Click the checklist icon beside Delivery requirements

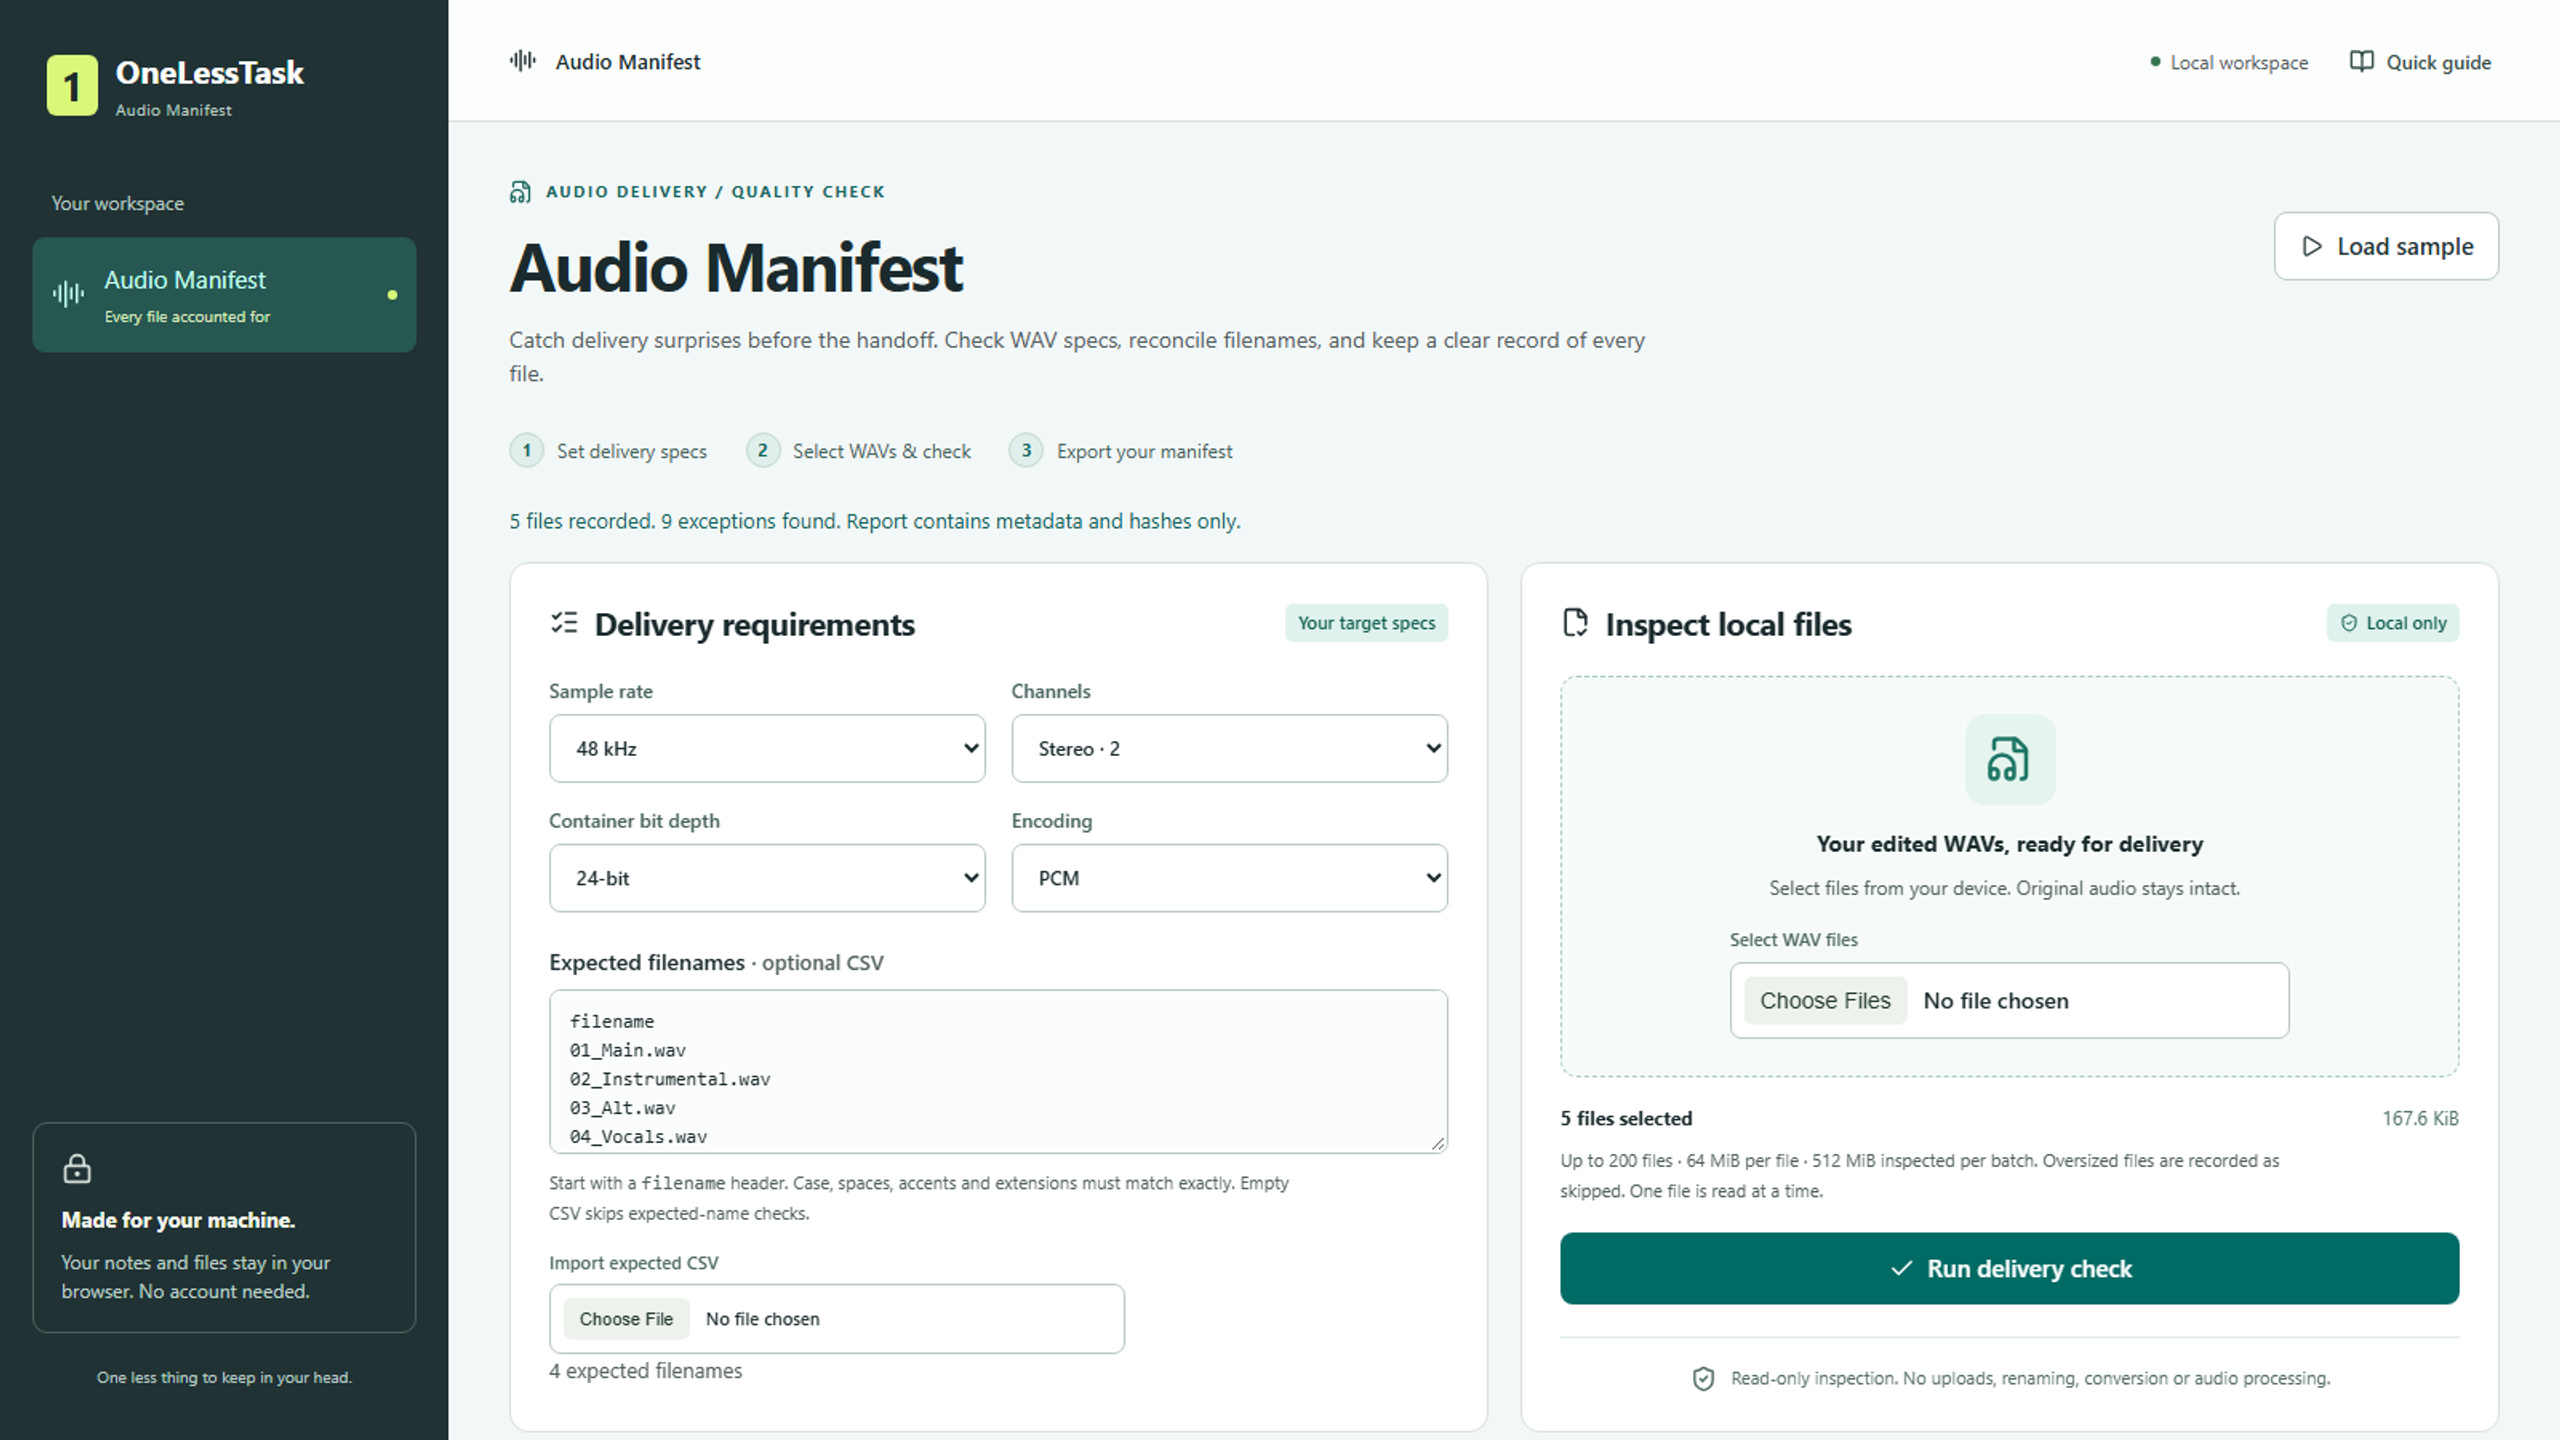click(x=564, y=623)
